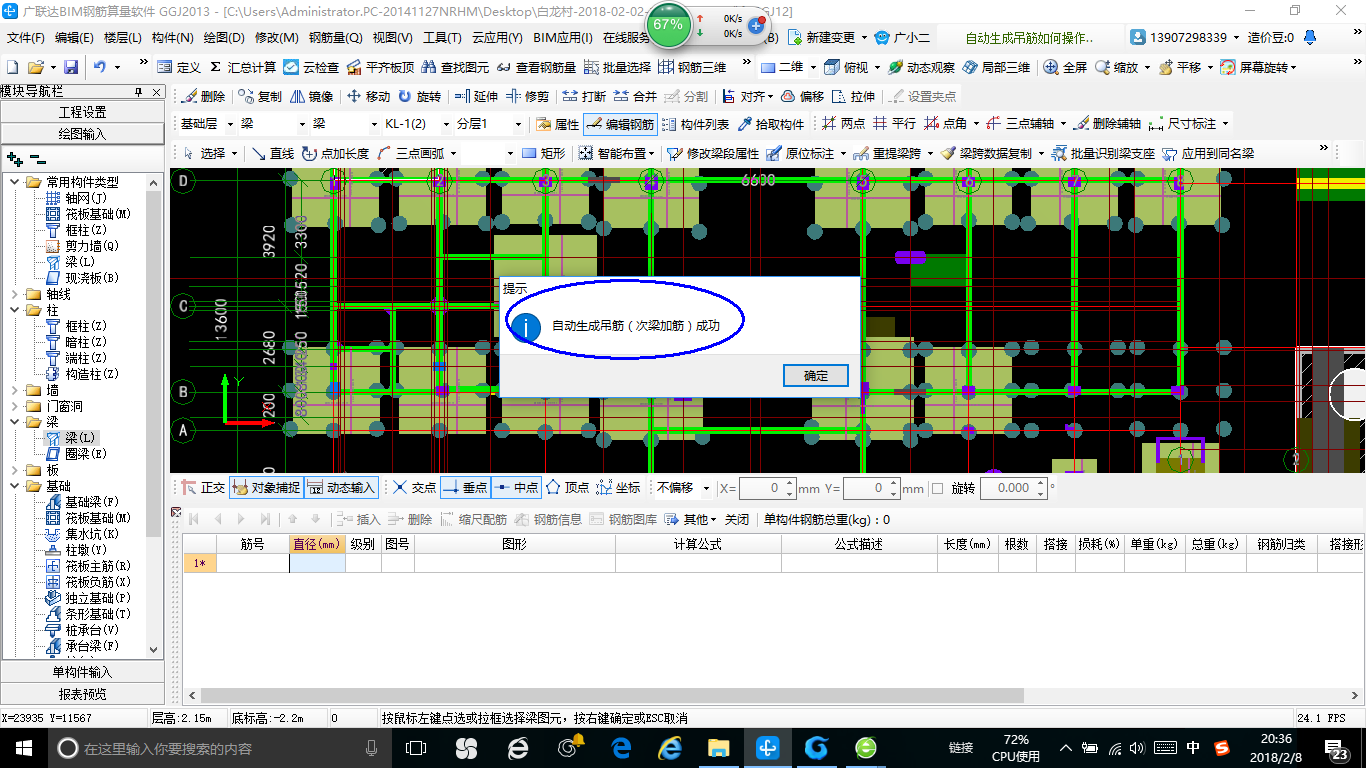Click the 绘图输入 panel button
1366x768 pixels.
tap(82, 133)
